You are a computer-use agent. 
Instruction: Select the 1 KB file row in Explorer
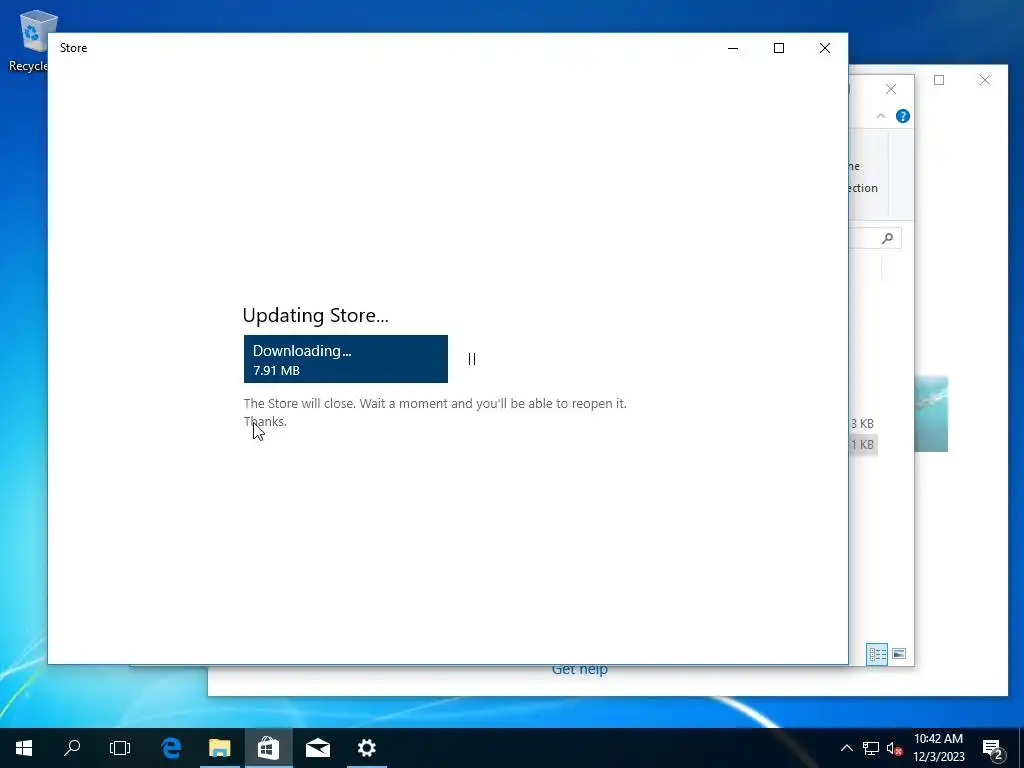(x=862, y=445)
